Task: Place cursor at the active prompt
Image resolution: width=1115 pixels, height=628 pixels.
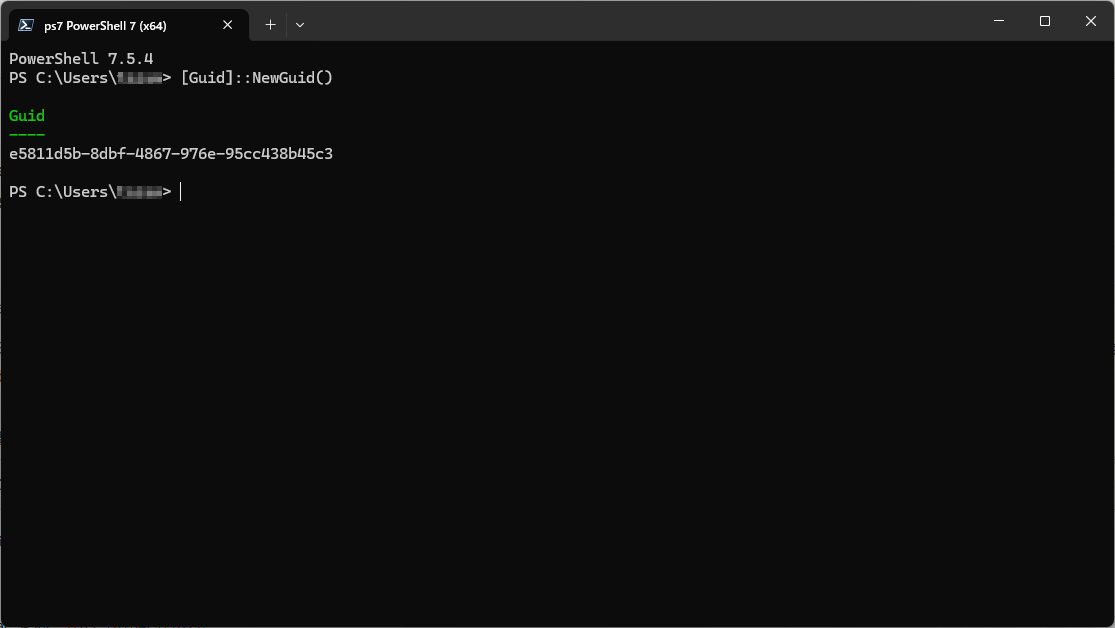Action: (x=182, y=192)
